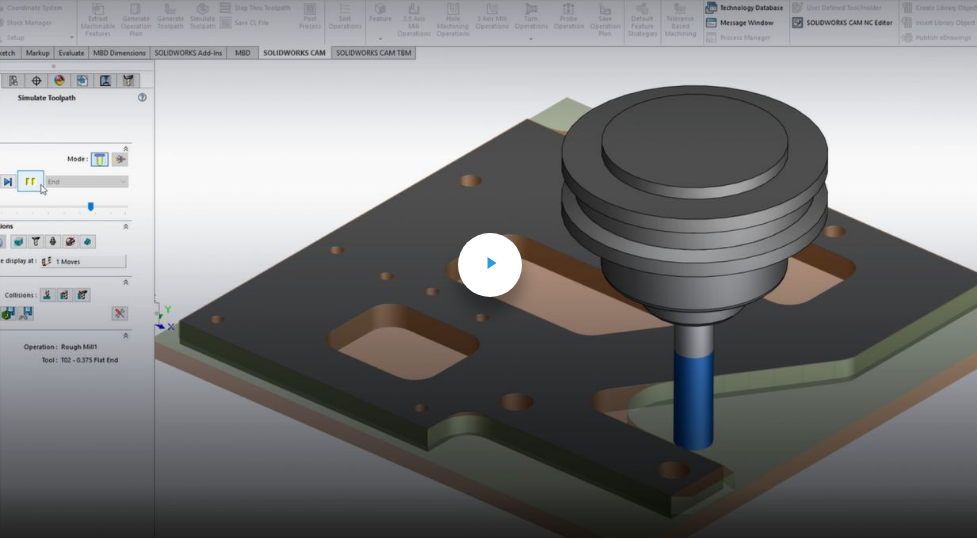Open the MBD Dimensions tab
Screen dimensions: 977x539
pos(119,53)
